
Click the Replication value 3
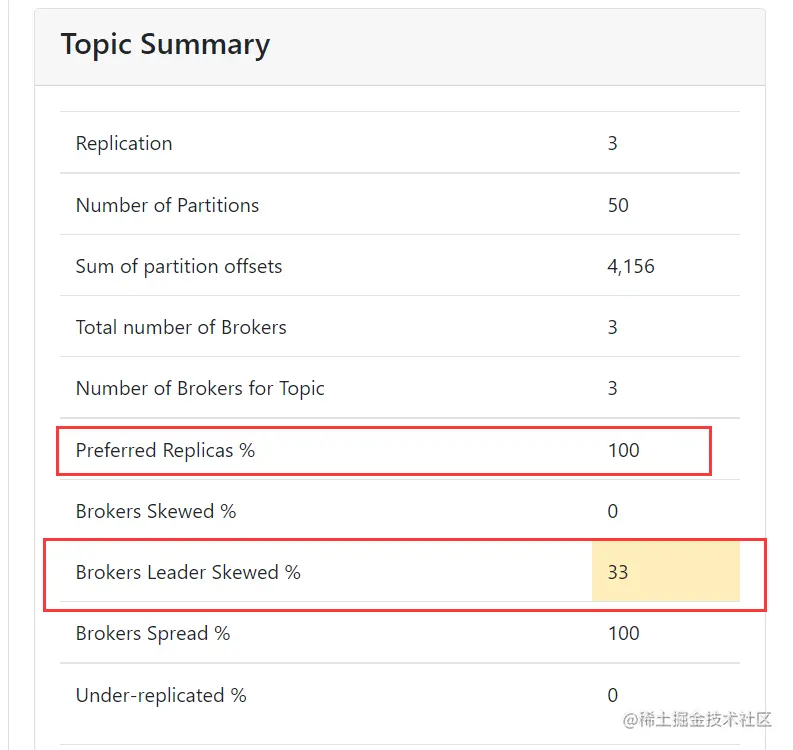[613, 143]
